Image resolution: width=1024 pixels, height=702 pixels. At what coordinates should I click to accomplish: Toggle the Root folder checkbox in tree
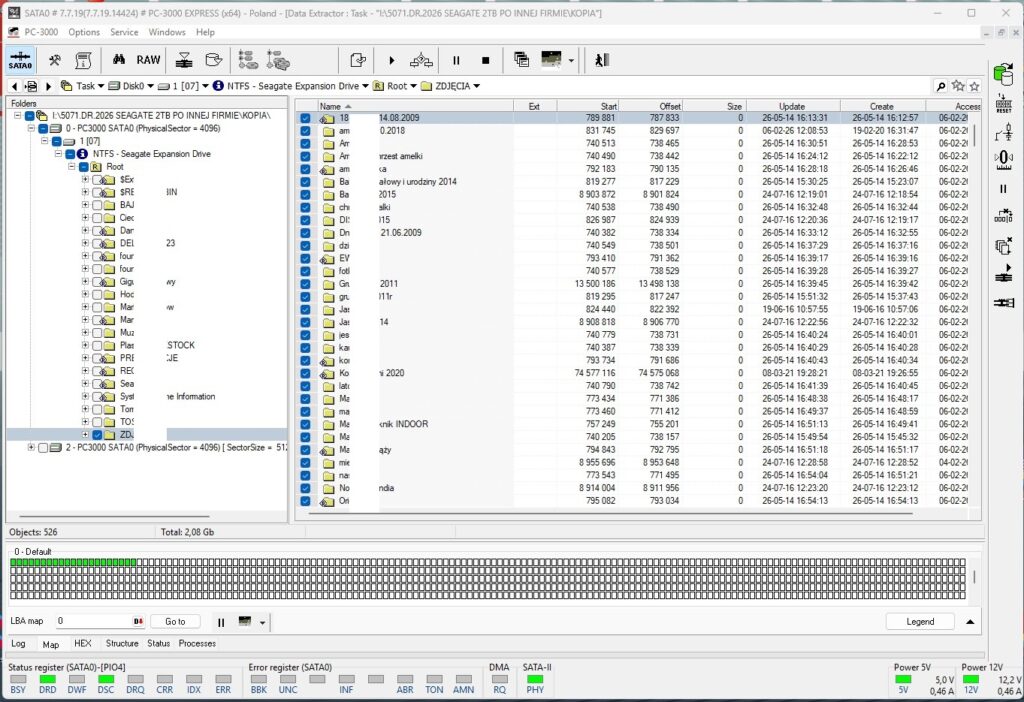click(84, 167)
